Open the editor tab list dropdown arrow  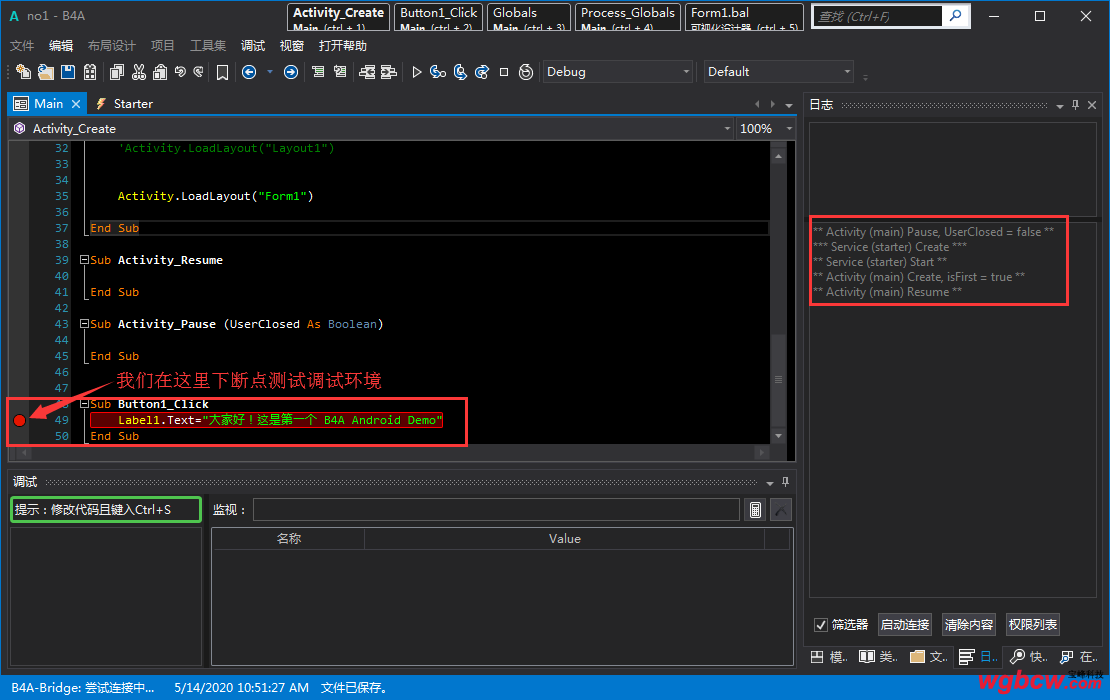point(789,105)
